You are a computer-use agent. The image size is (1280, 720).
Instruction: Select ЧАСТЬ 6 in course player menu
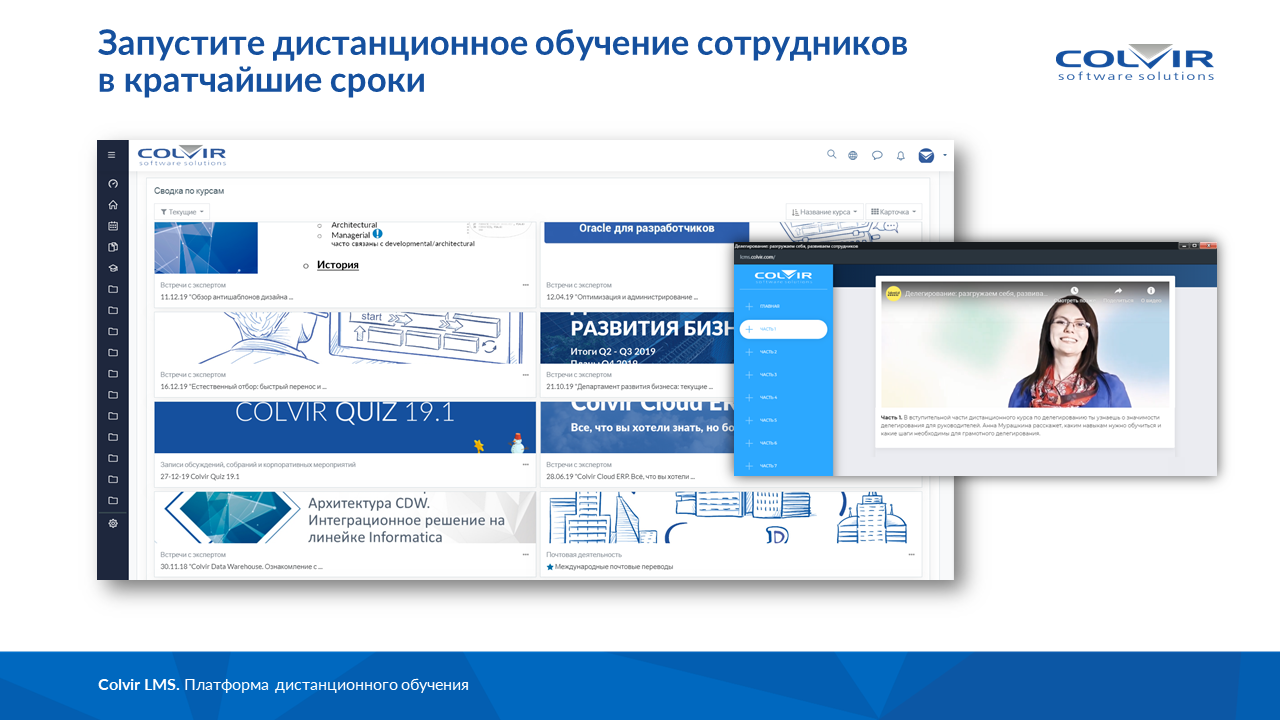pyautogui.click(x=783, y=443)
